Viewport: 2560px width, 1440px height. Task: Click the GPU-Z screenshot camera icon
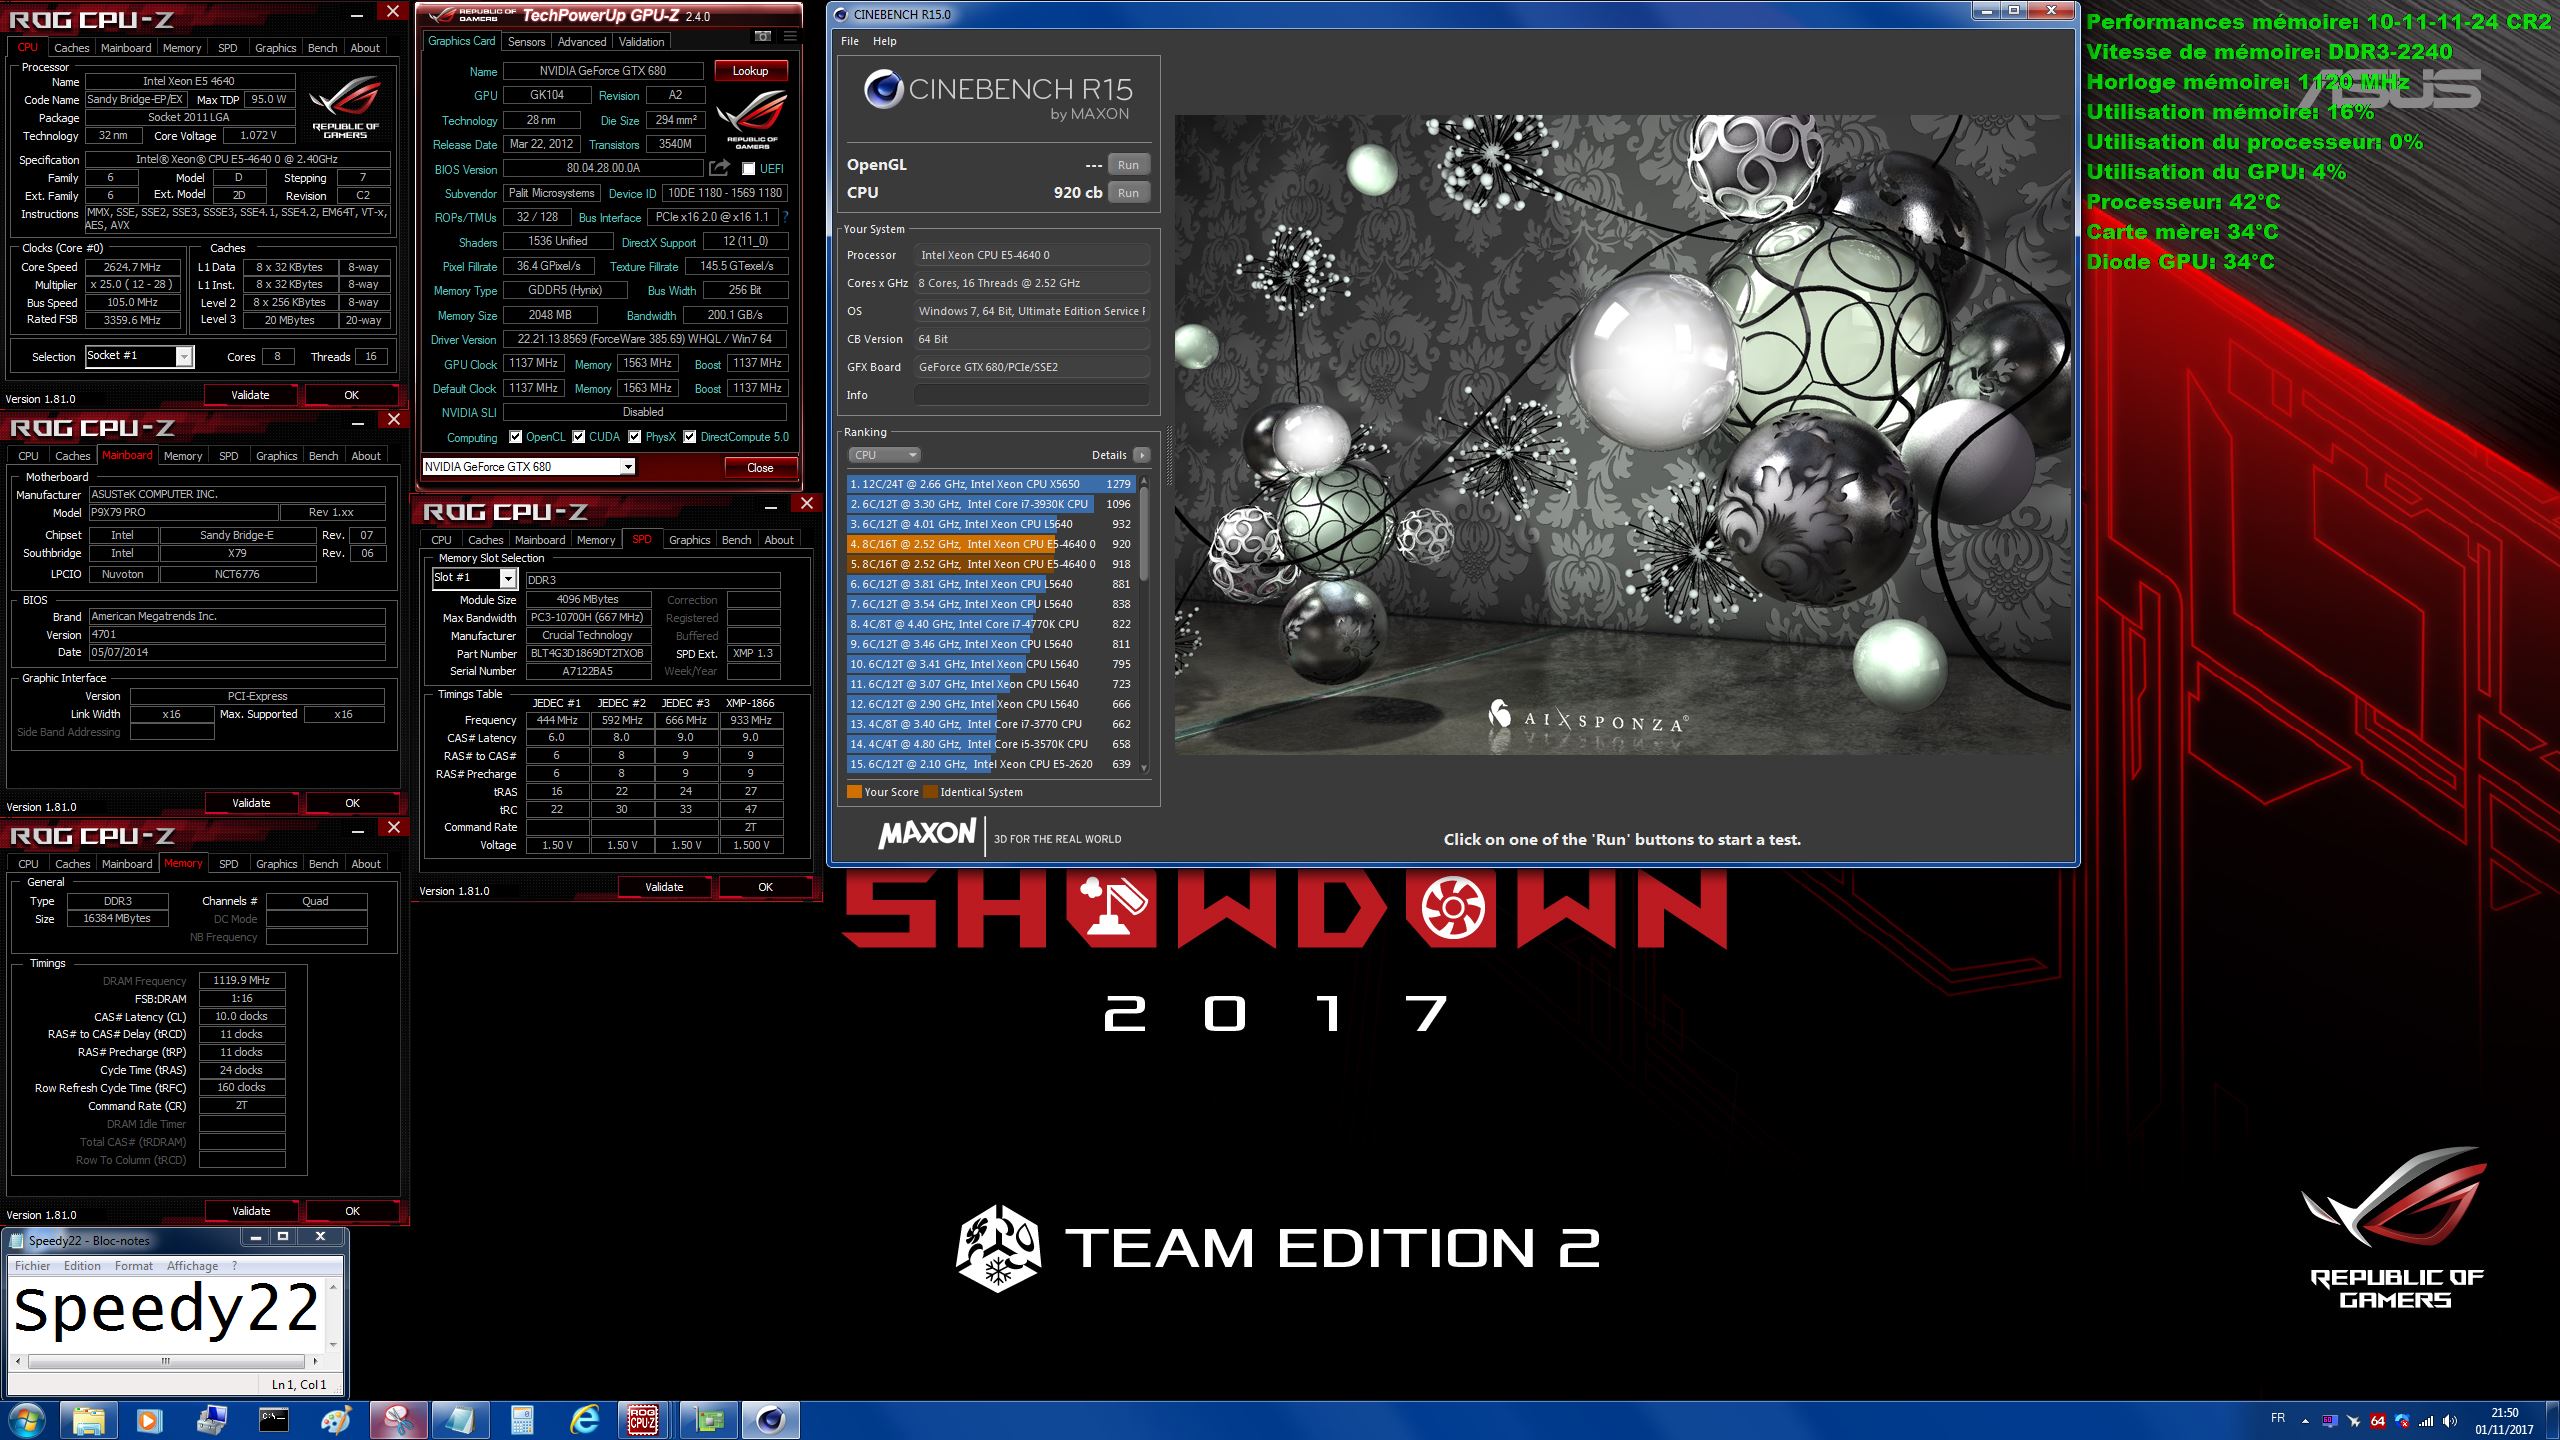(763, 37)
